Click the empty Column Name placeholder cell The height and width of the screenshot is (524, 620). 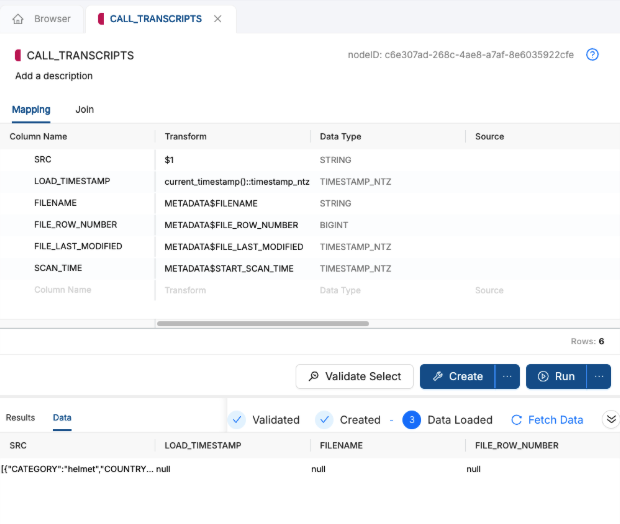(63, 290)
